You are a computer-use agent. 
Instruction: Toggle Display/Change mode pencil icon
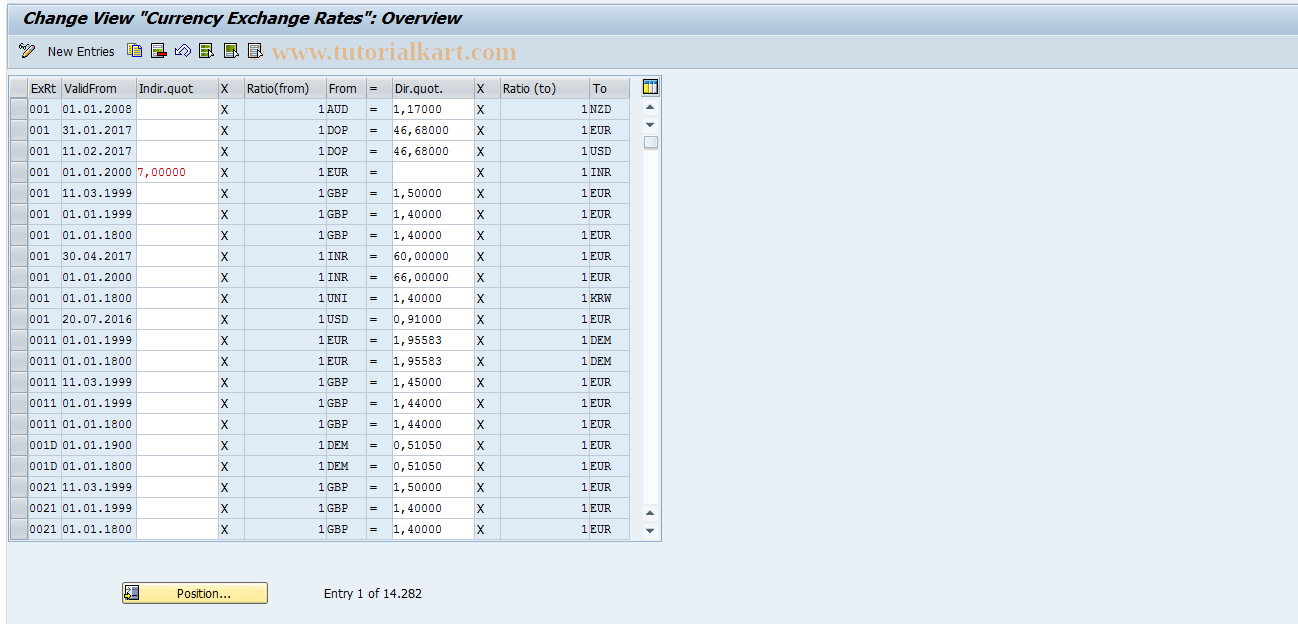point(27,51)
